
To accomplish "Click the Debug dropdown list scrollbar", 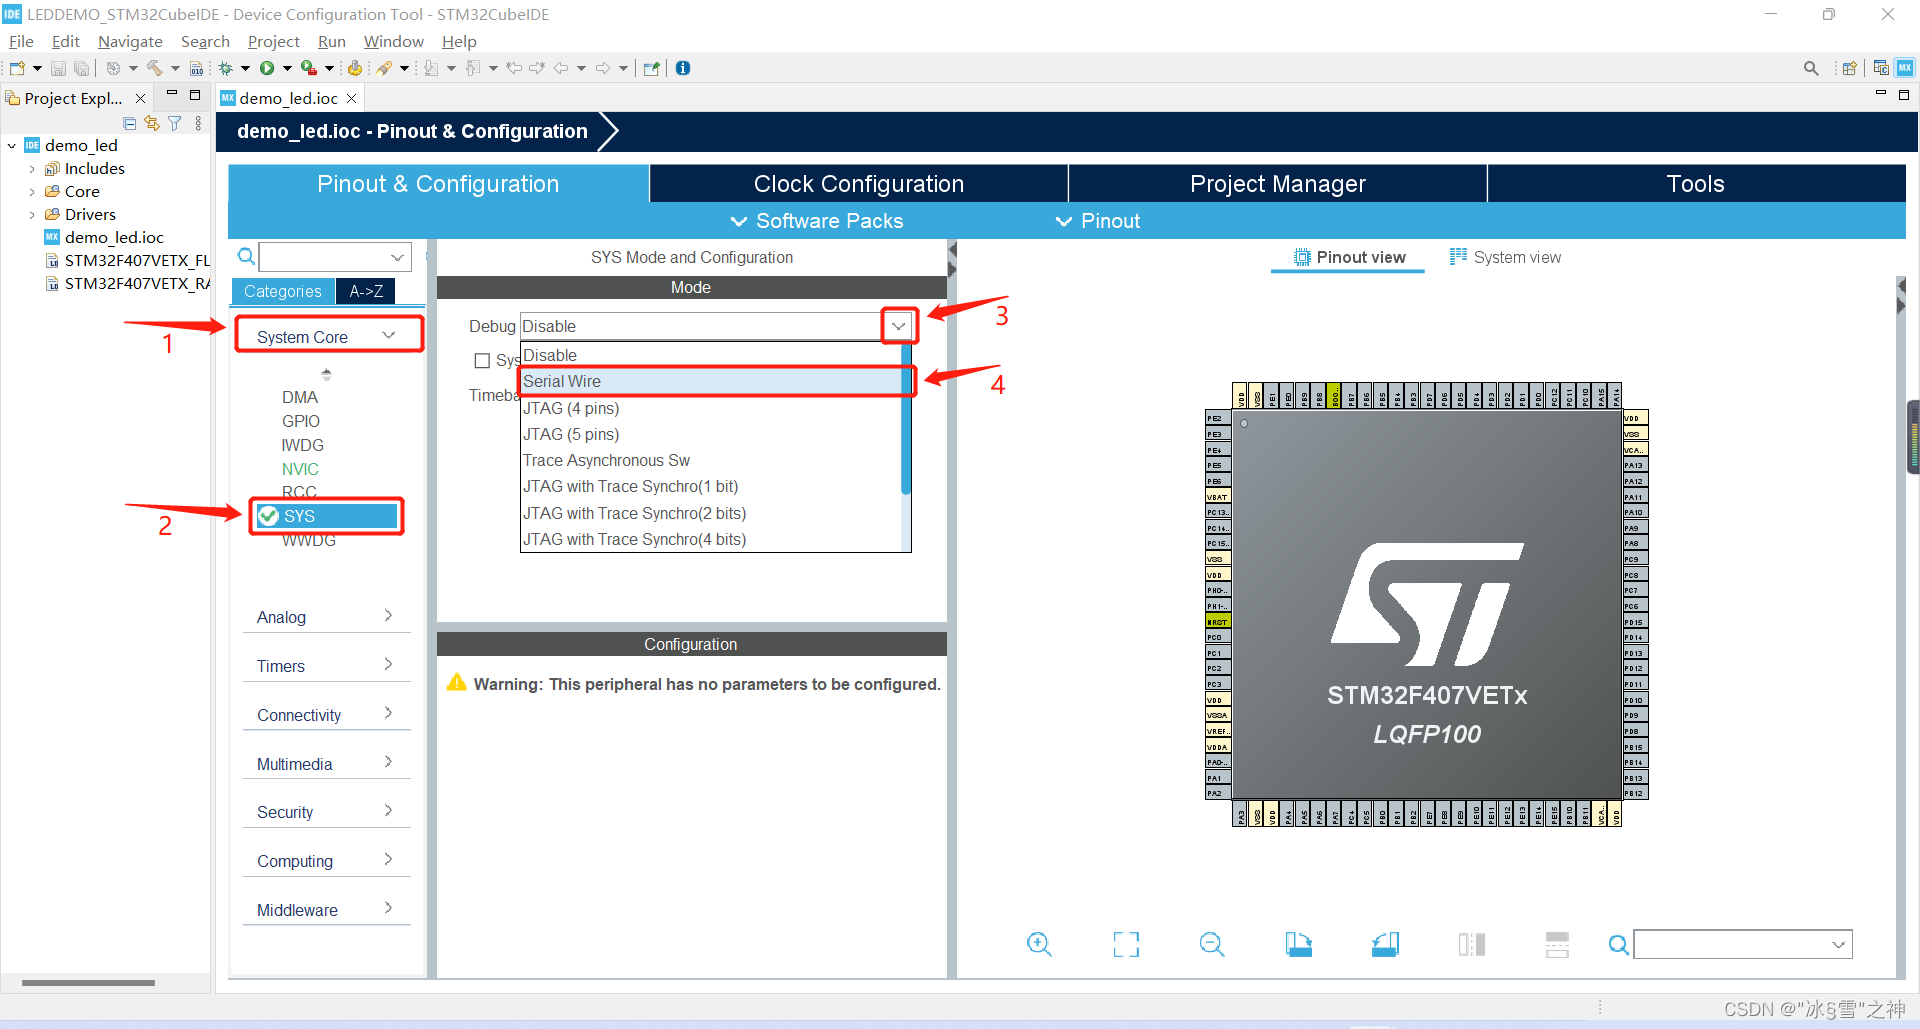I will (906, 420).
